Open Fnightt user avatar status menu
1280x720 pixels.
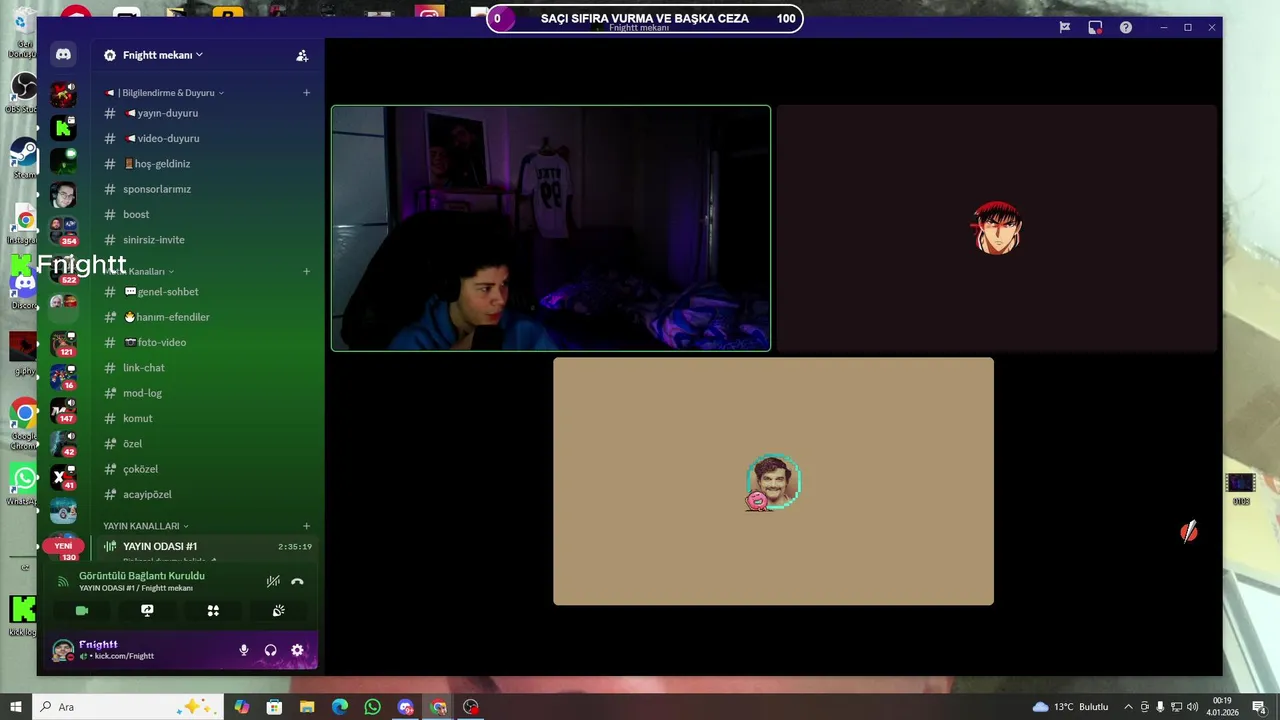click(x=63, y=650)
